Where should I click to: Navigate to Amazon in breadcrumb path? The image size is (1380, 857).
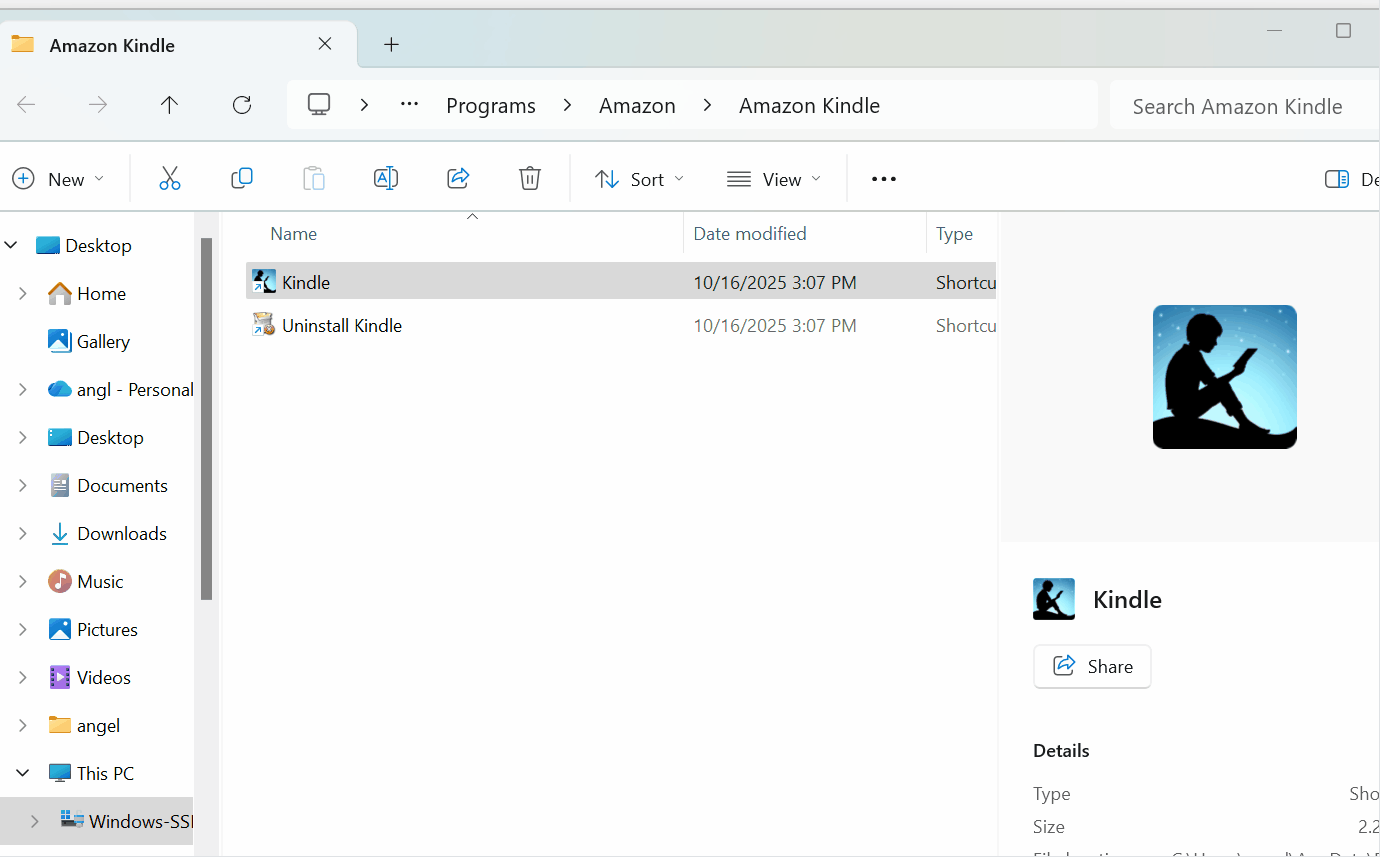(x=637, y=106)
